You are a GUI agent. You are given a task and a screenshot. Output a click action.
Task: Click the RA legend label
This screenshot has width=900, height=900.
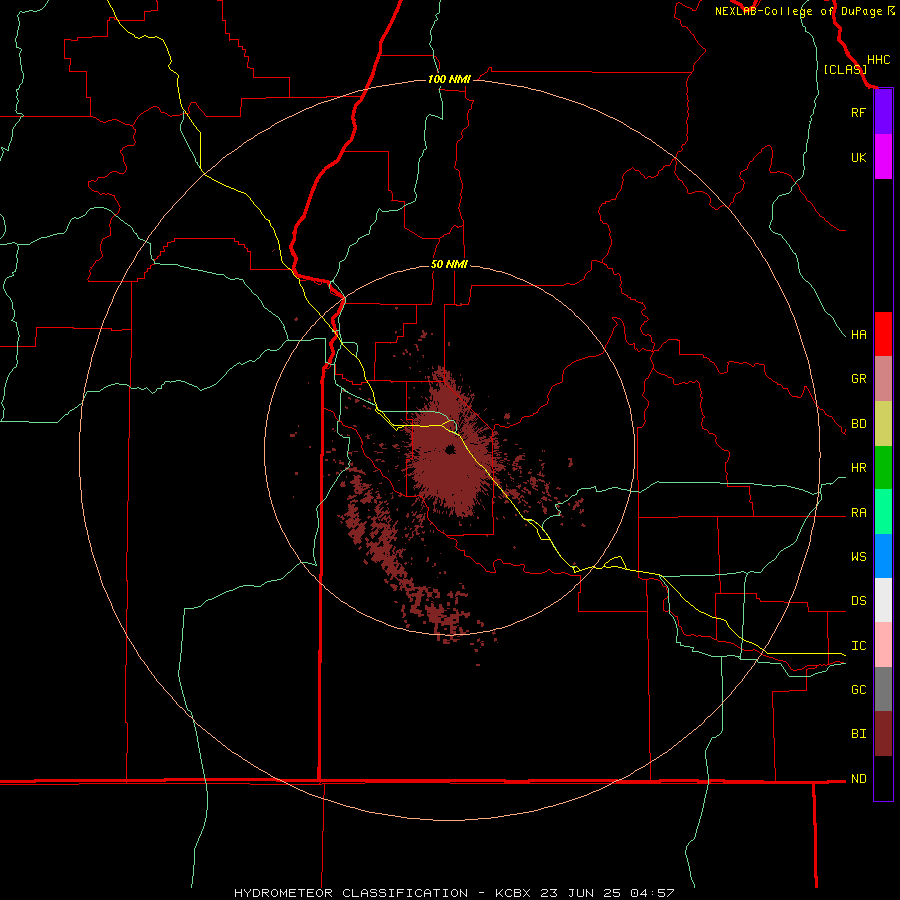click(858, 513)
